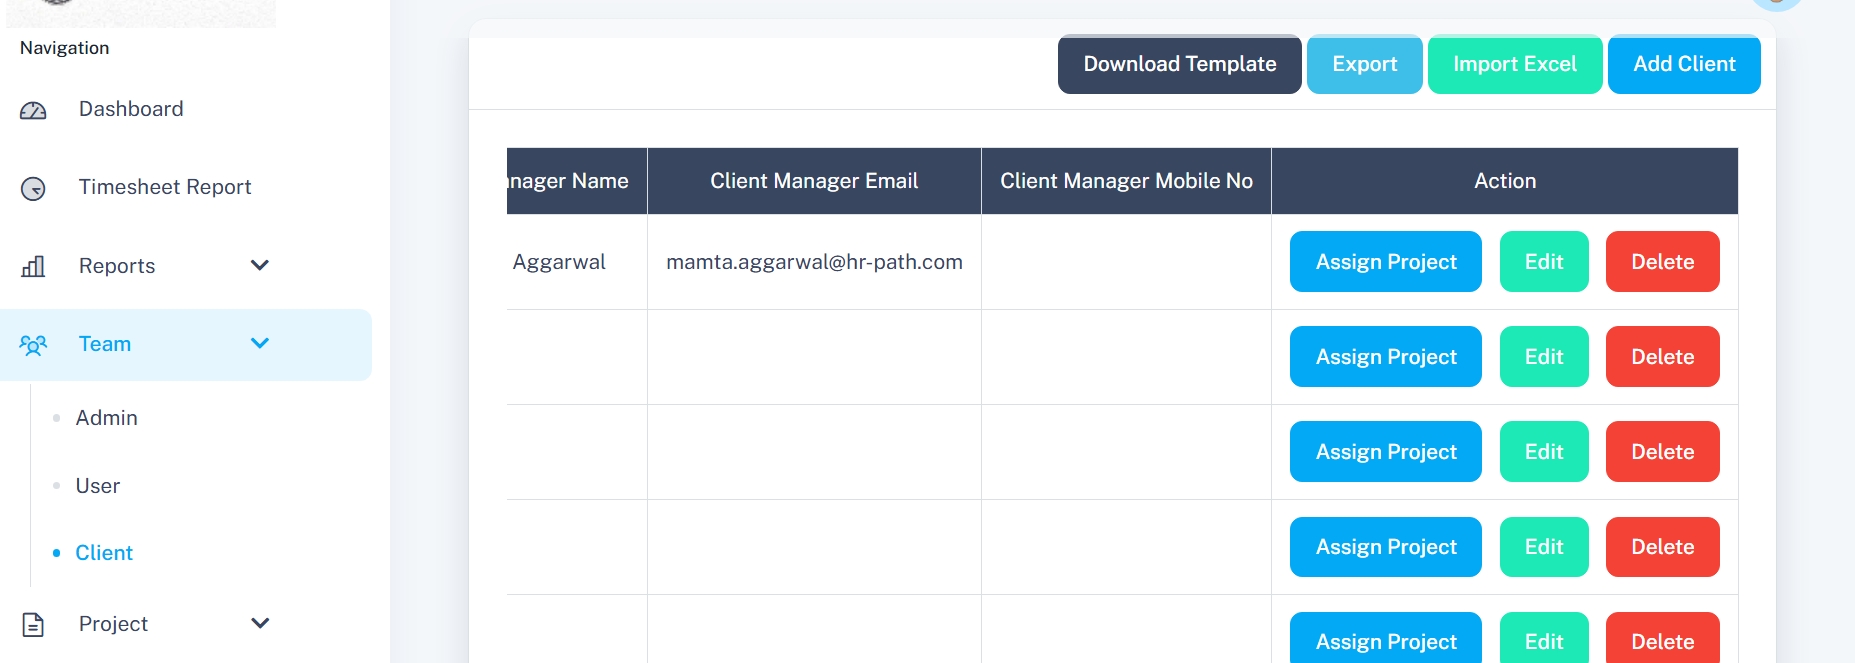The height and width of the screenshot is (663, 1855).
Task: Open the Admin submenu item
Action: pyautogui.click(x=106, y=418)
